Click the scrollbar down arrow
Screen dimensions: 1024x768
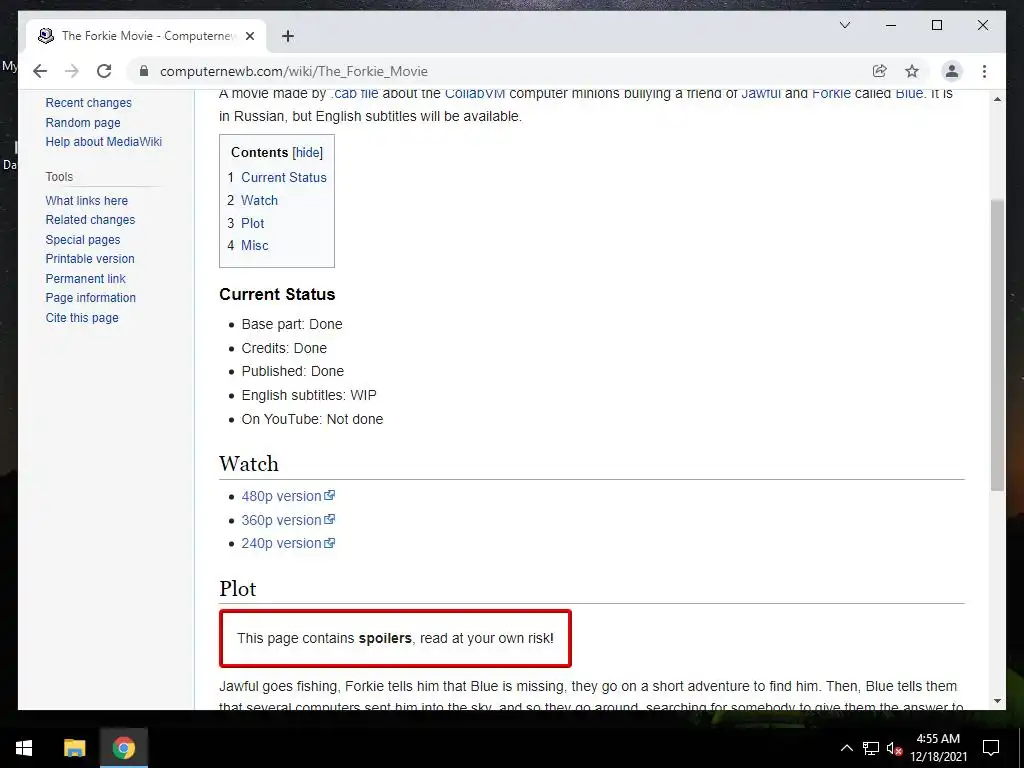pyautogui.click(x=997, y=701)
